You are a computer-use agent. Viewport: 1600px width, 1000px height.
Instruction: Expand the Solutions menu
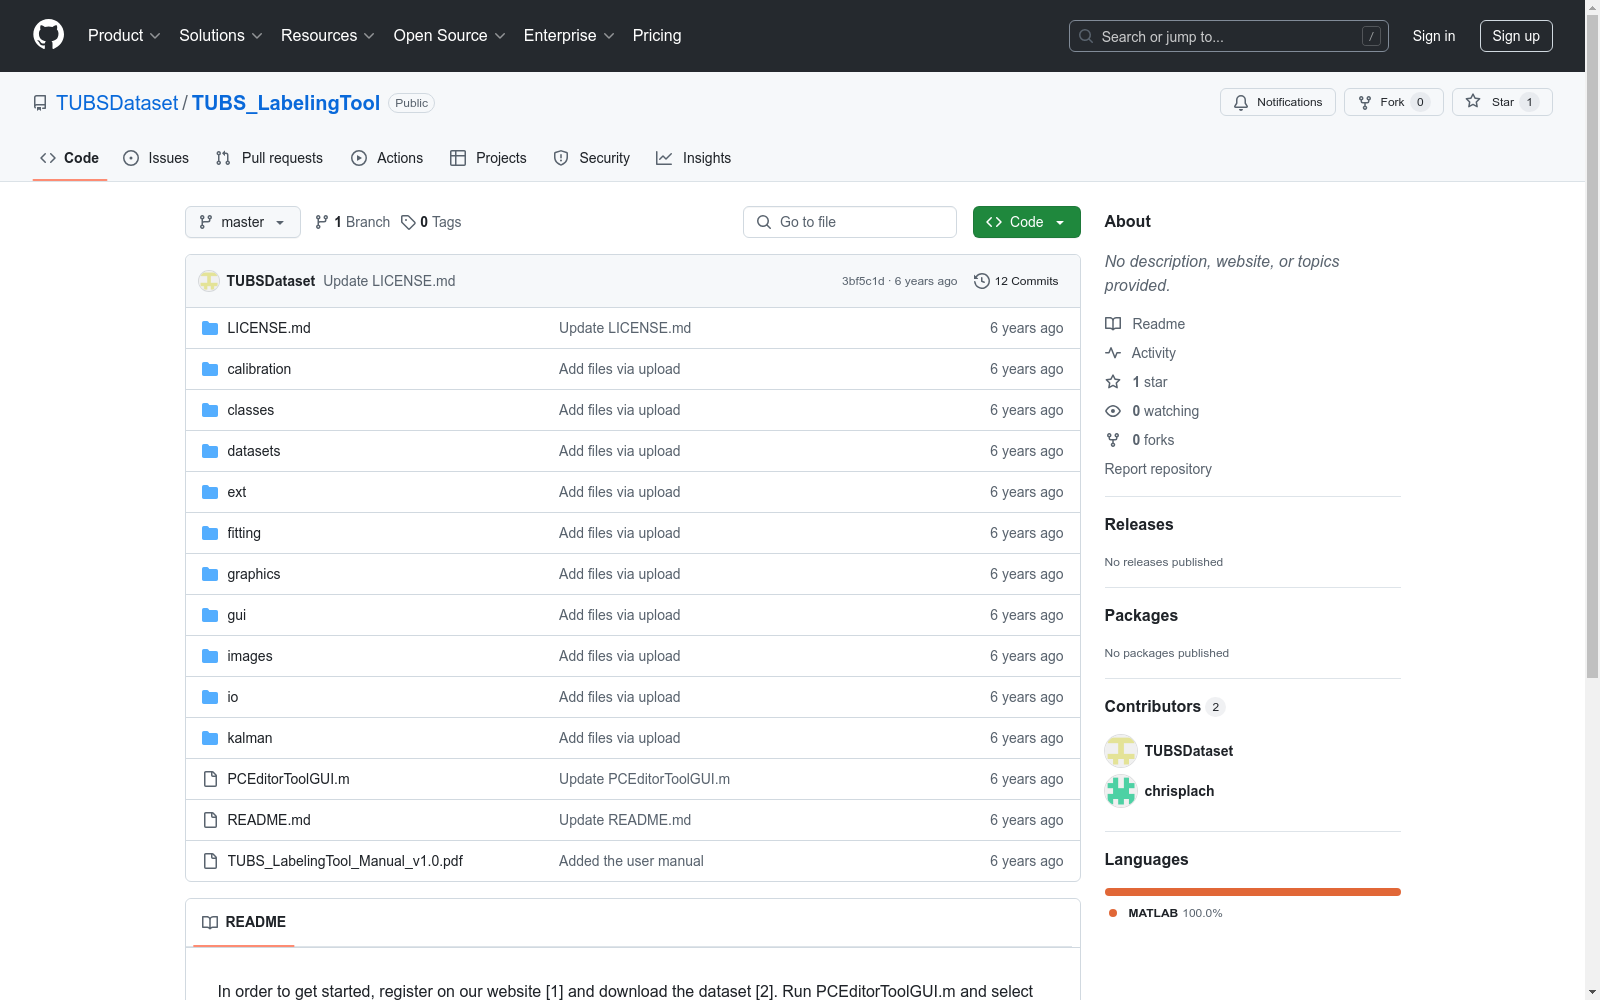(221, 36)
